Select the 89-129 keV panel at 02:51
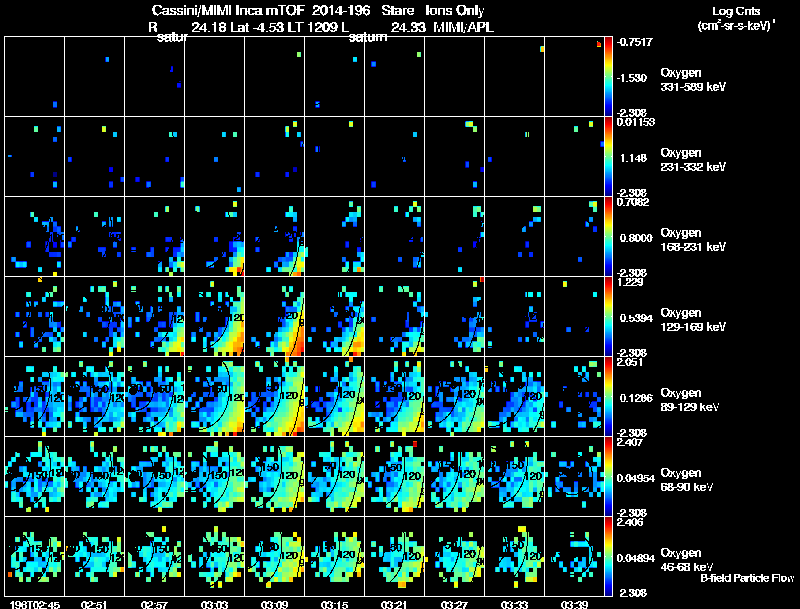This screenshot has height=609, width=800. [x=94, y=397]
